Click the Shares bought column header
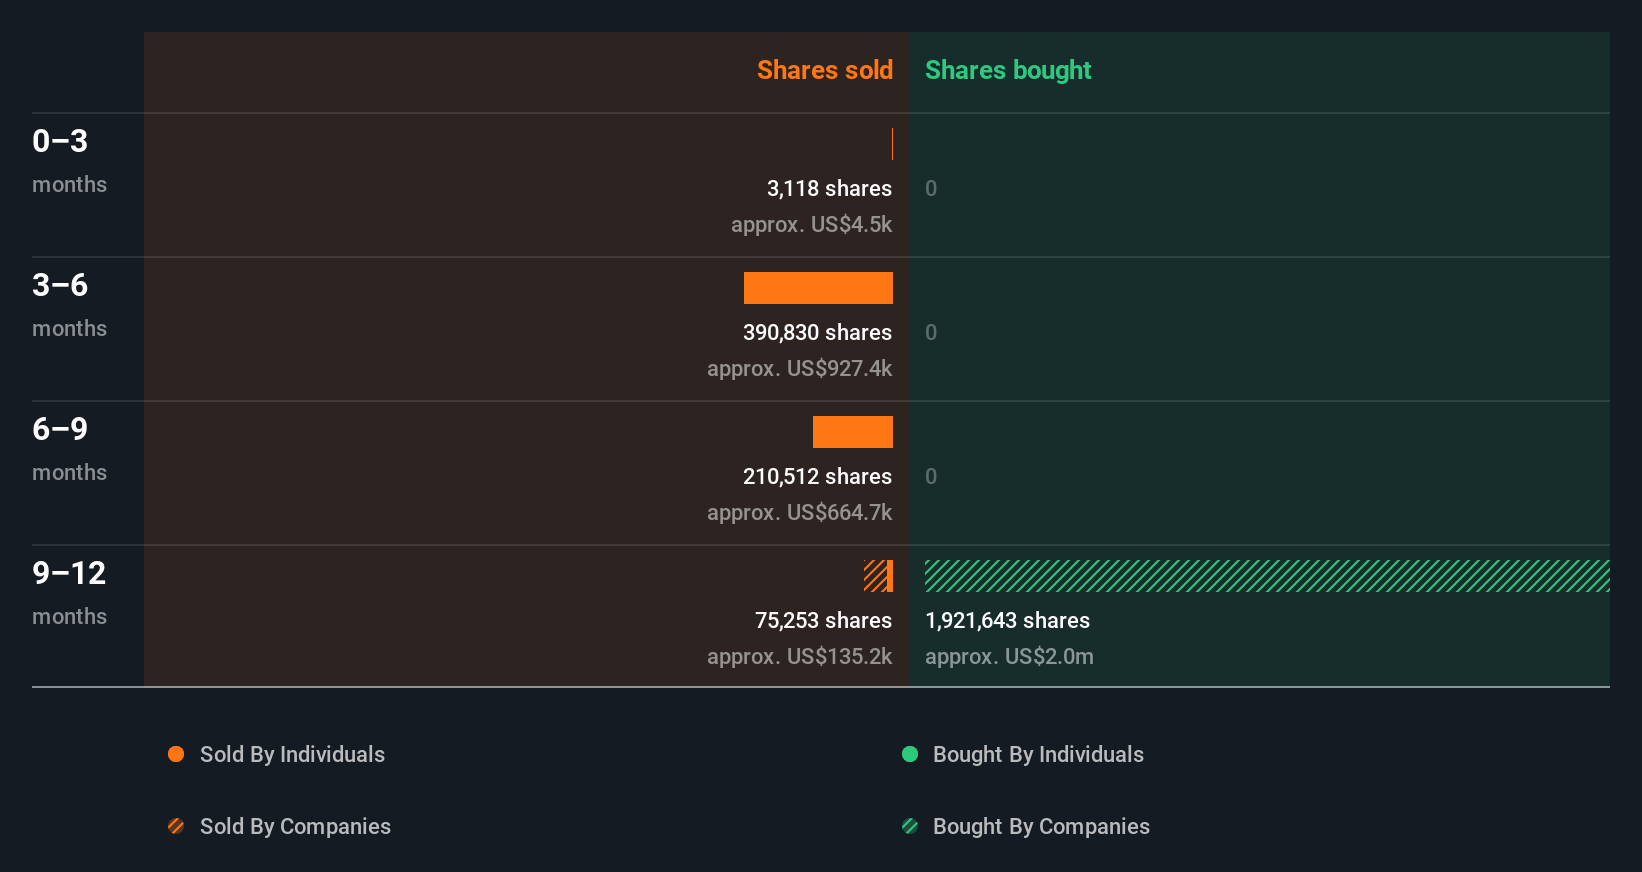 [x=1008, y=70]
